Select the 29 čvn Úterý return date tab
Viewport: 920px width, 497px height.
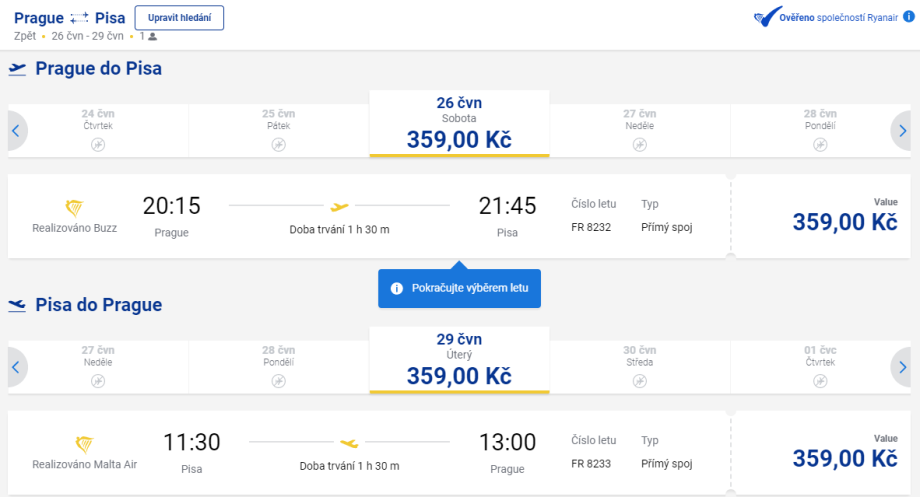(459, 360)
